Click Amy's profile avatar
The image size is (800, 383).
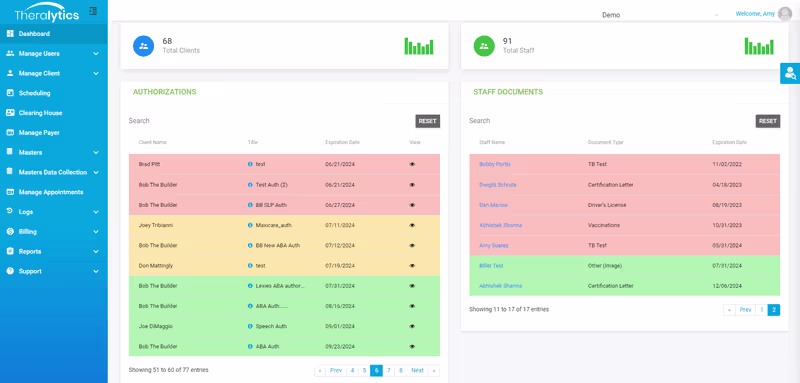pyautogui.click(x=785, y=14)
